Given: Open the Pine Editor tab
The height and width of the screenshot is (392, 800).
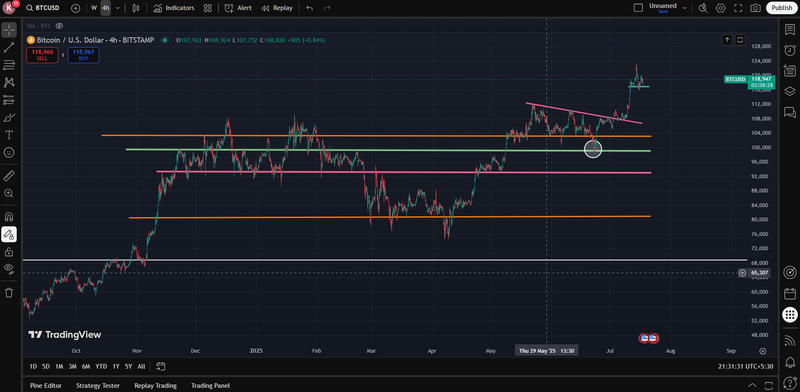Looking at the screenshot, I should [x=45, y=386].
